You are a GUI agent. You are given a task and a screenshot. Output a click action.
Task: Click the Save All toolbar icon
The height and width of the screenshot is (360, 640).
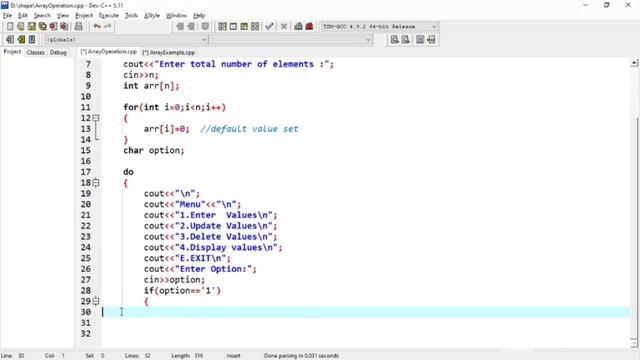tap(42, 27)
